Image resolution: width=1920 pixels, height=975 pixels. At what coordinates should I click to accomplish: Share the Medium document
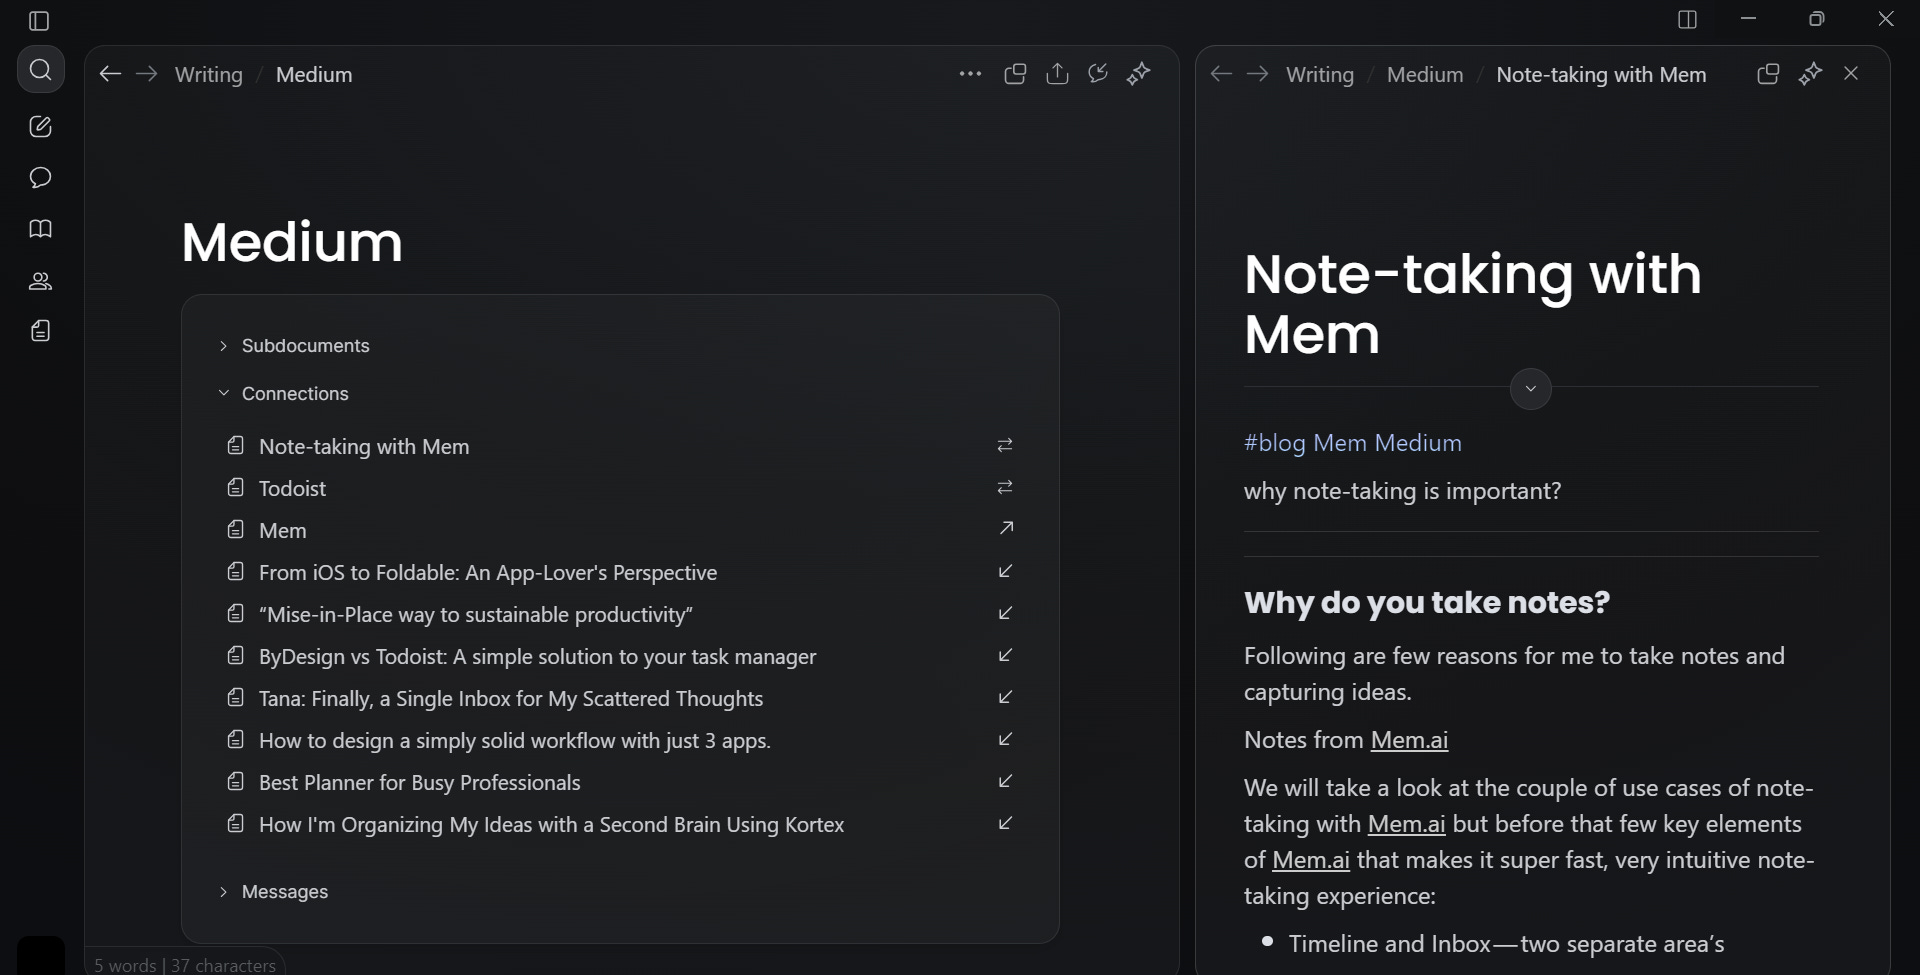(1057, 74)
